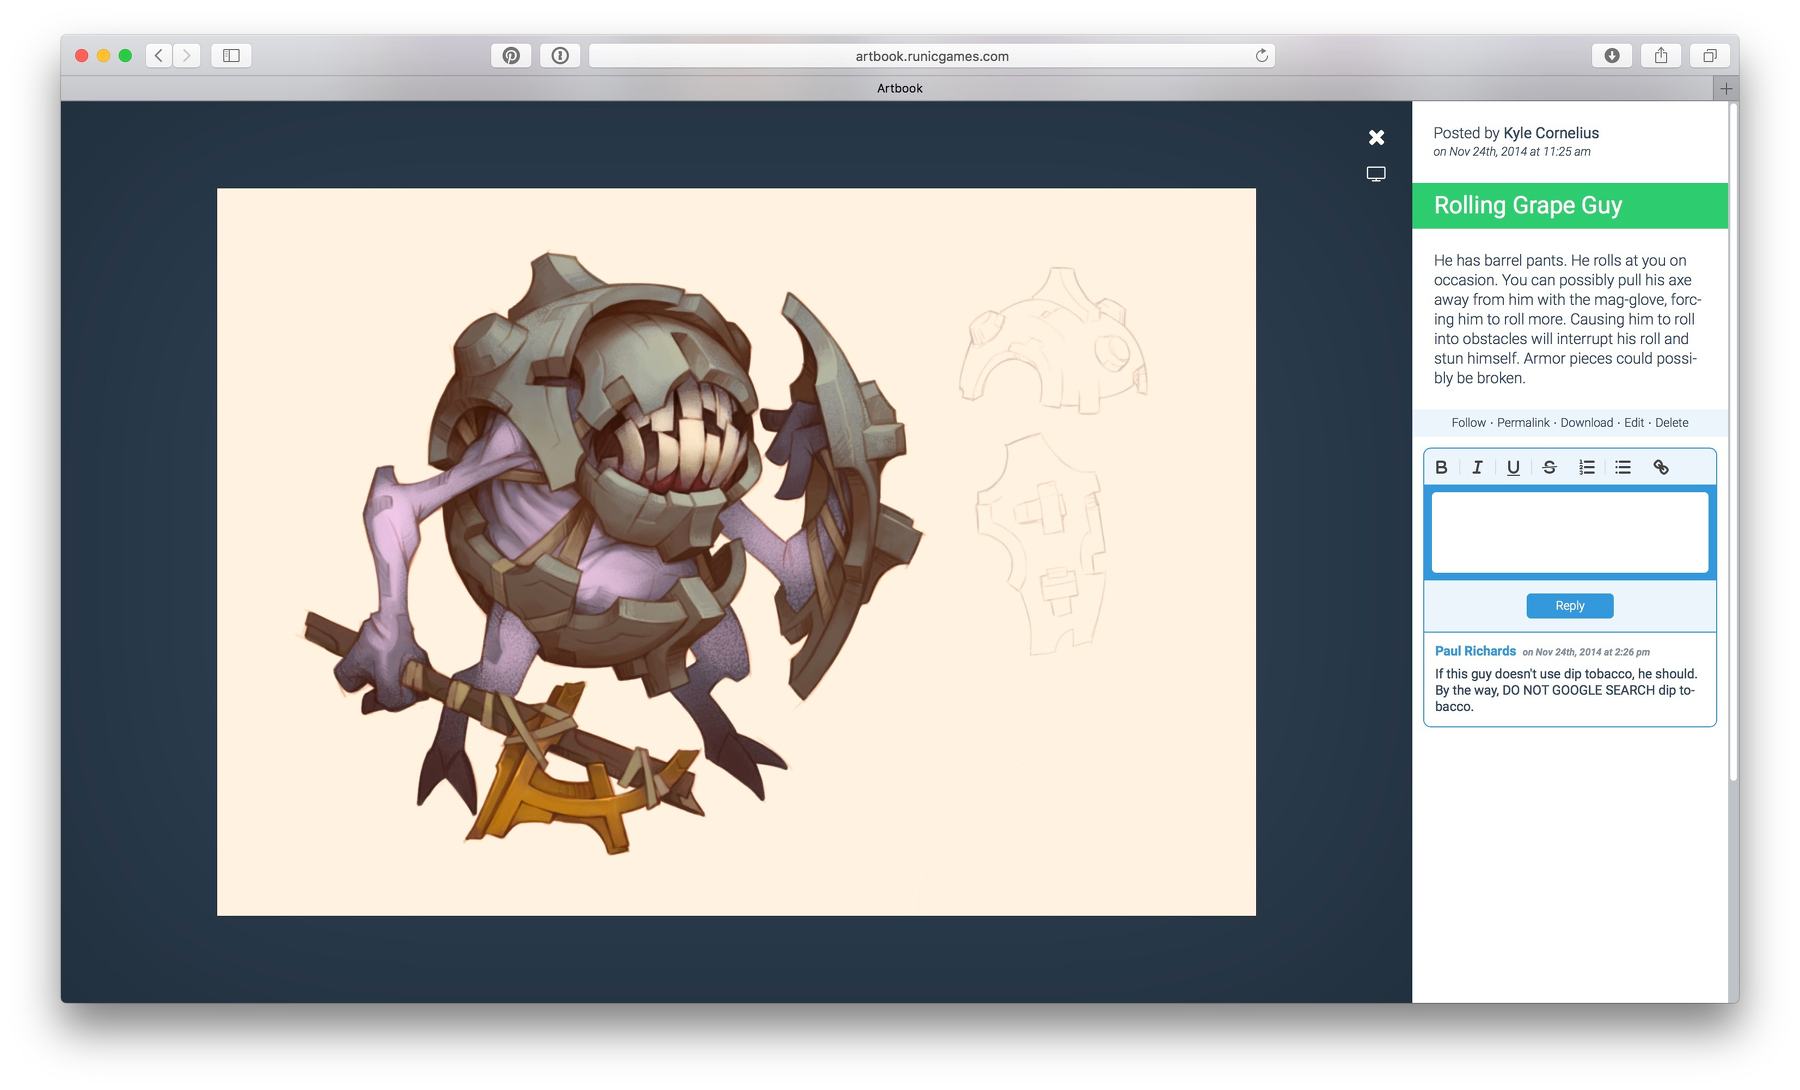Insert a hyperlink using link icon

[x=1661, y=467]
